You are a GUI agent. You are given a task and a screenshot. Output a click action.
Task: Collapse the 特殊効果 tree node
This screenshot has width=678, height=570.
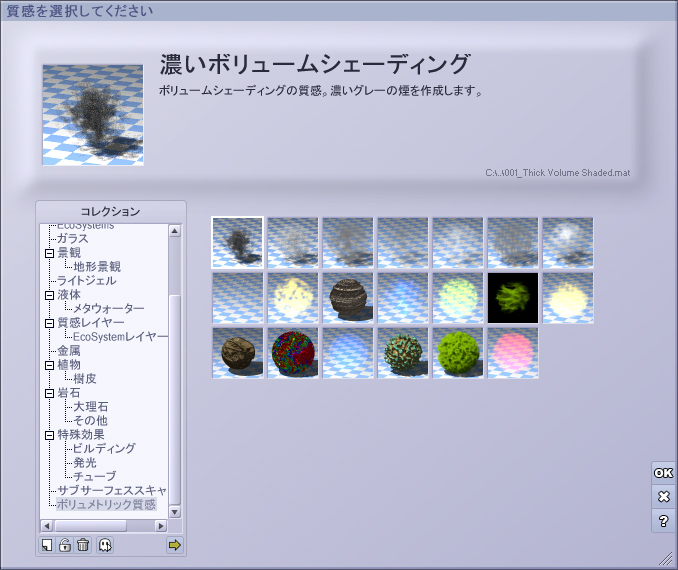(x=49, y=435)
